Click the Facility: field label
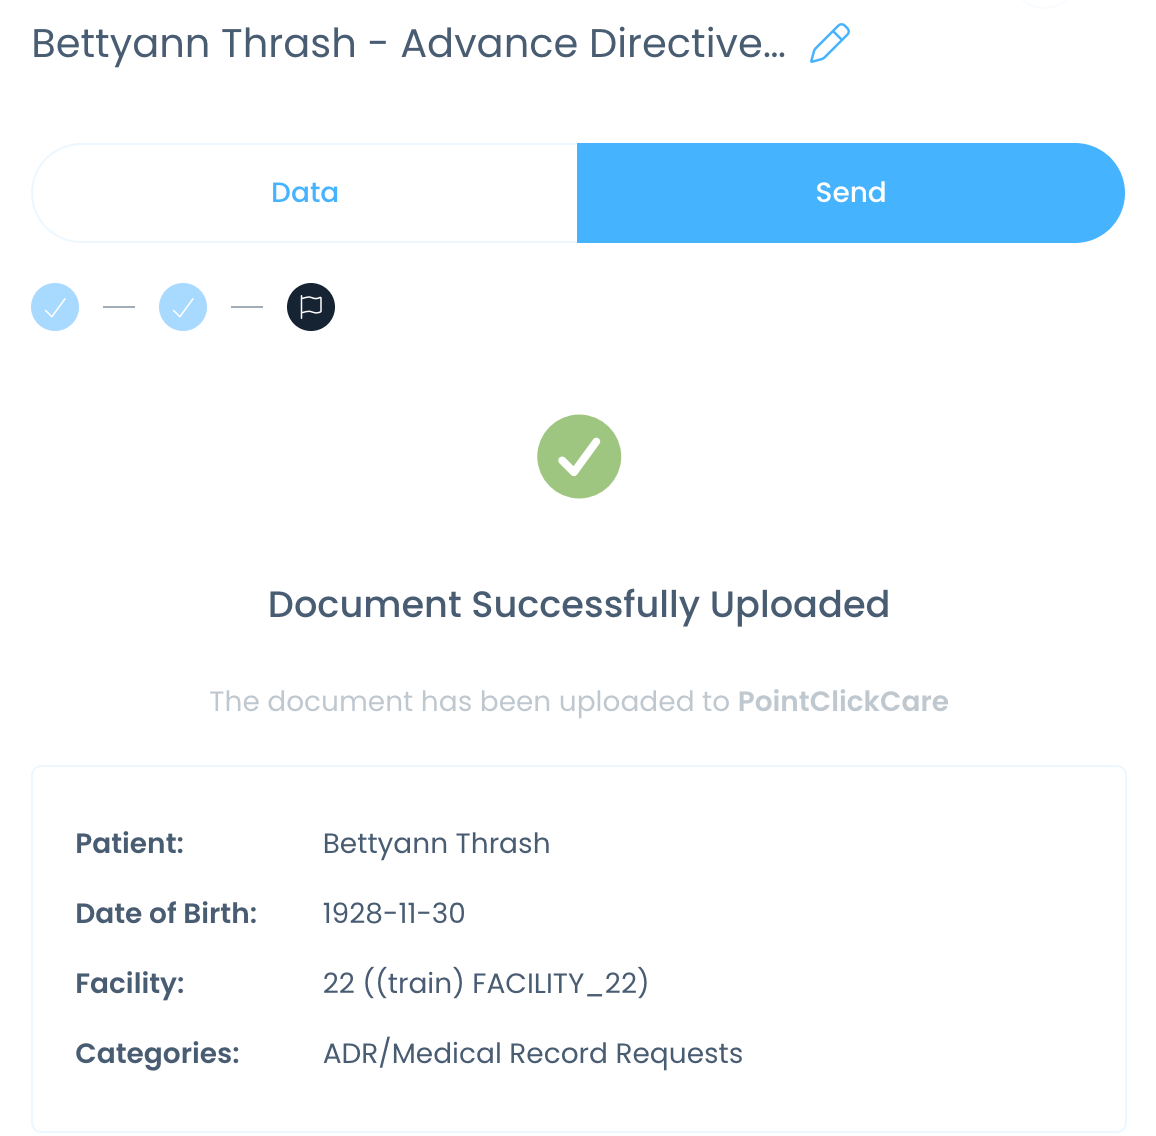 click(x=130, y=983)
